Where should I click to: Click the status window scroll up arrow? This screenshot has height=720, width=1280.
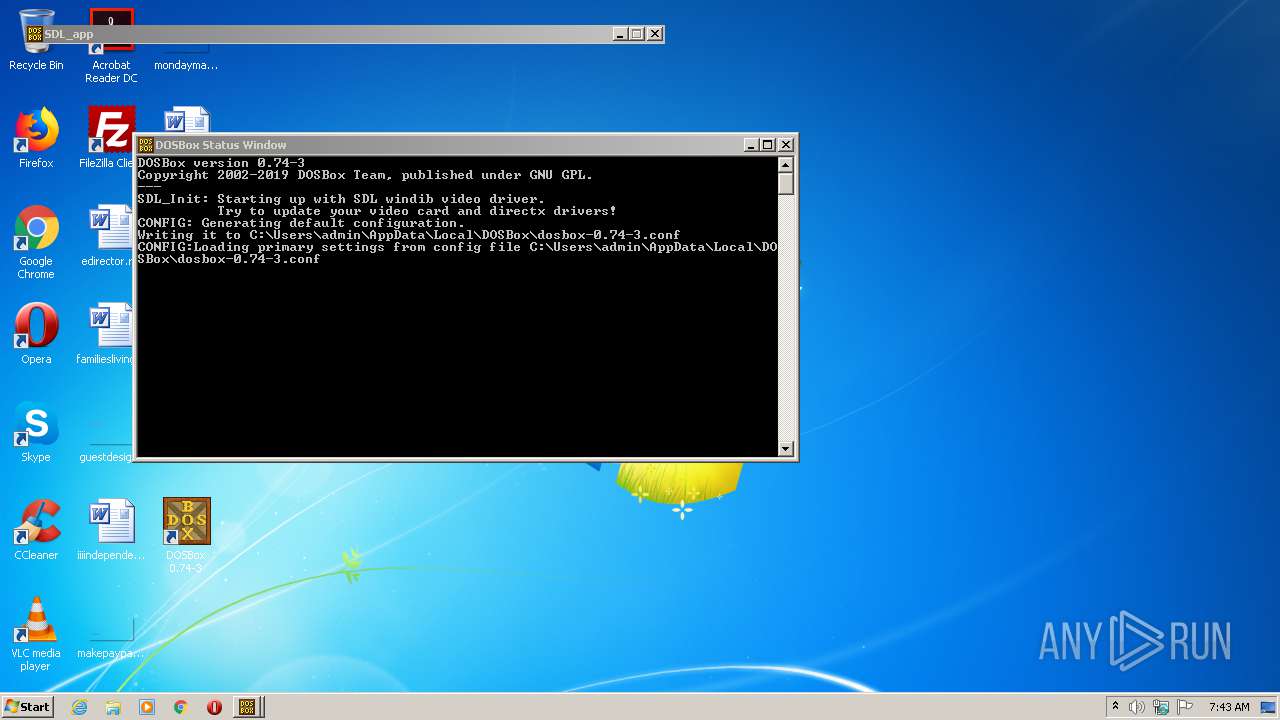click(786, 165)
